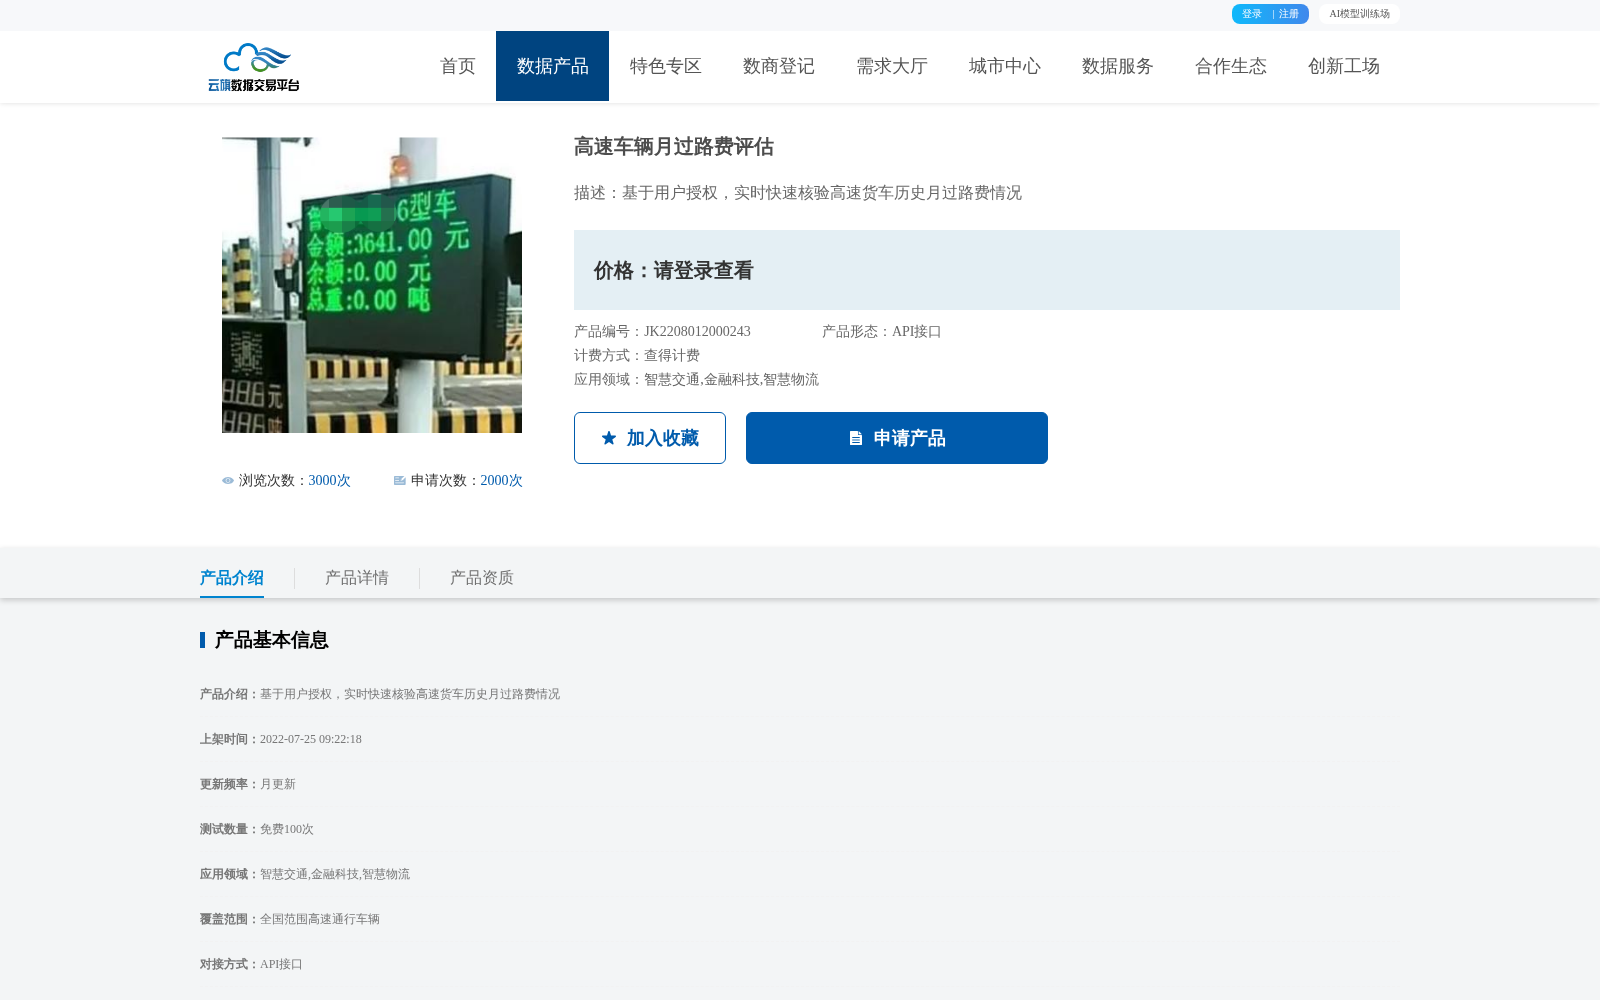Image resolution: width=1600 pixels, height=1000 pixels.
Task: Go to 特色专区 section
Action: (x=666, y=66)
